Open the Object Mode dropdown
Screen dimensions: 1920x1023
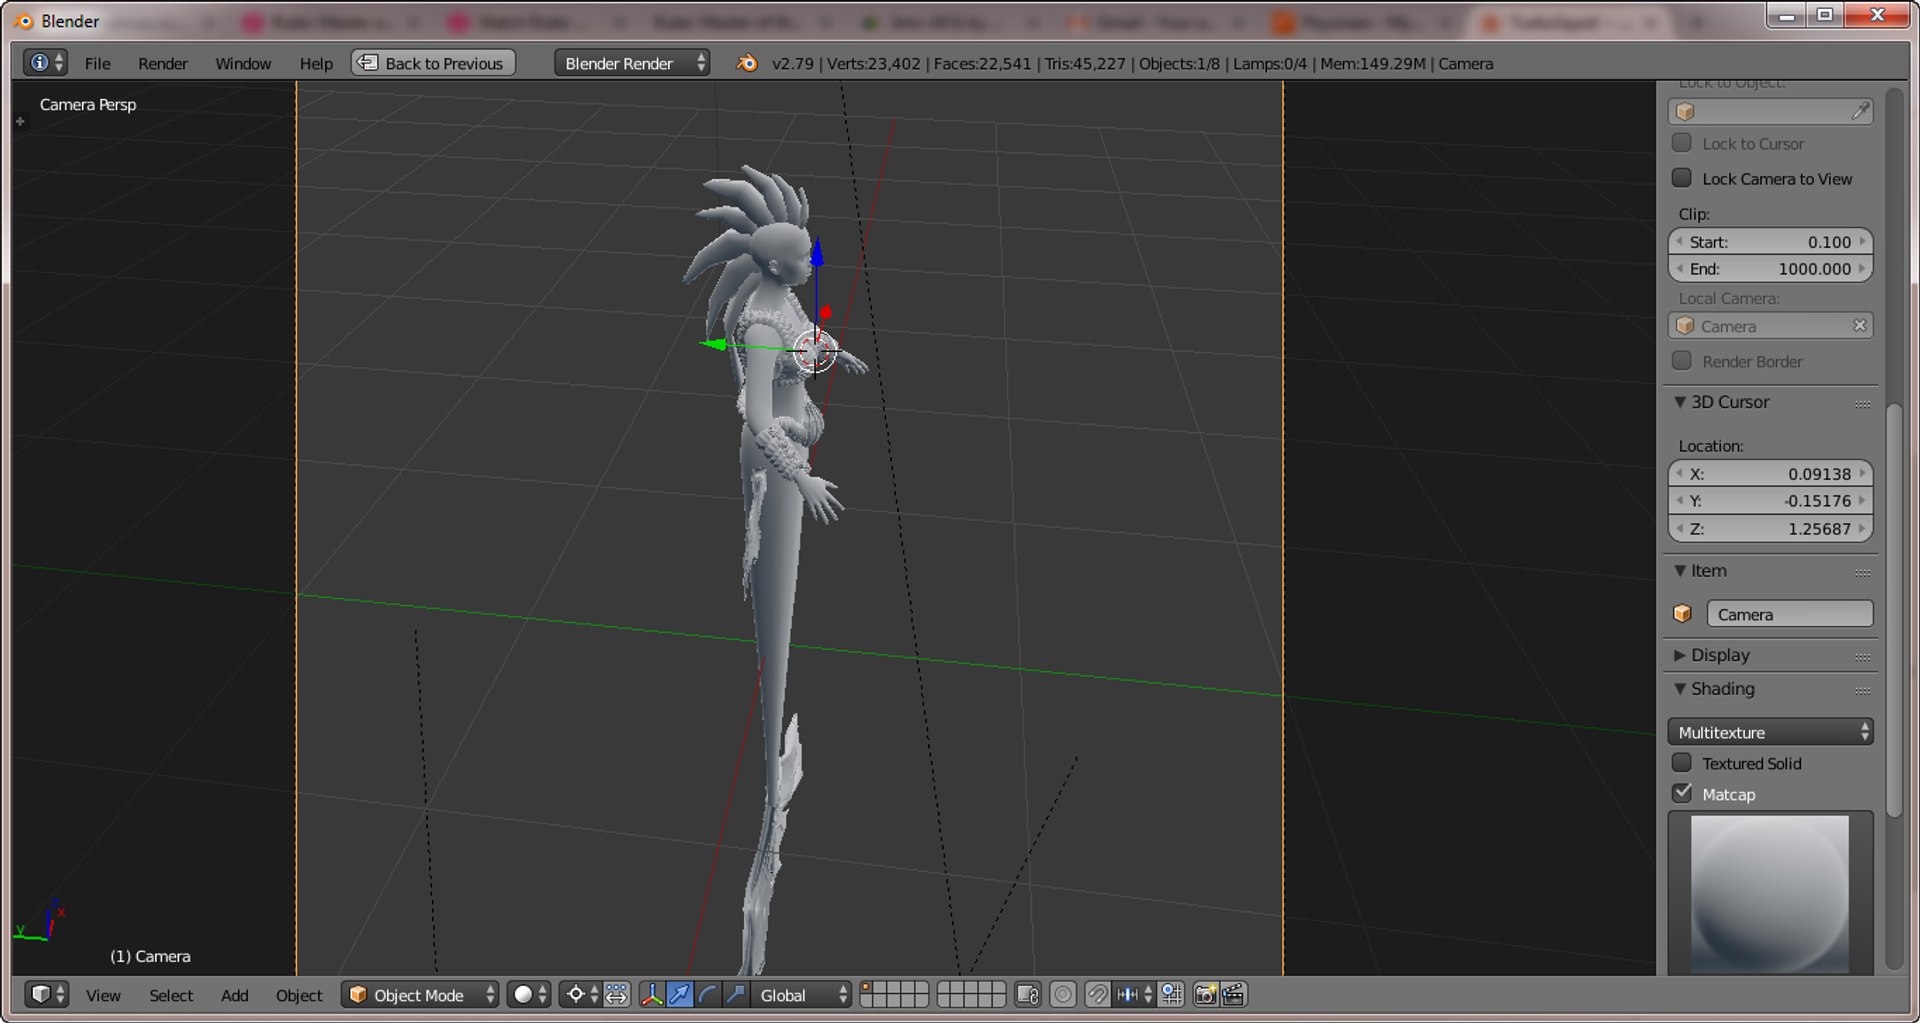point(420,995)
